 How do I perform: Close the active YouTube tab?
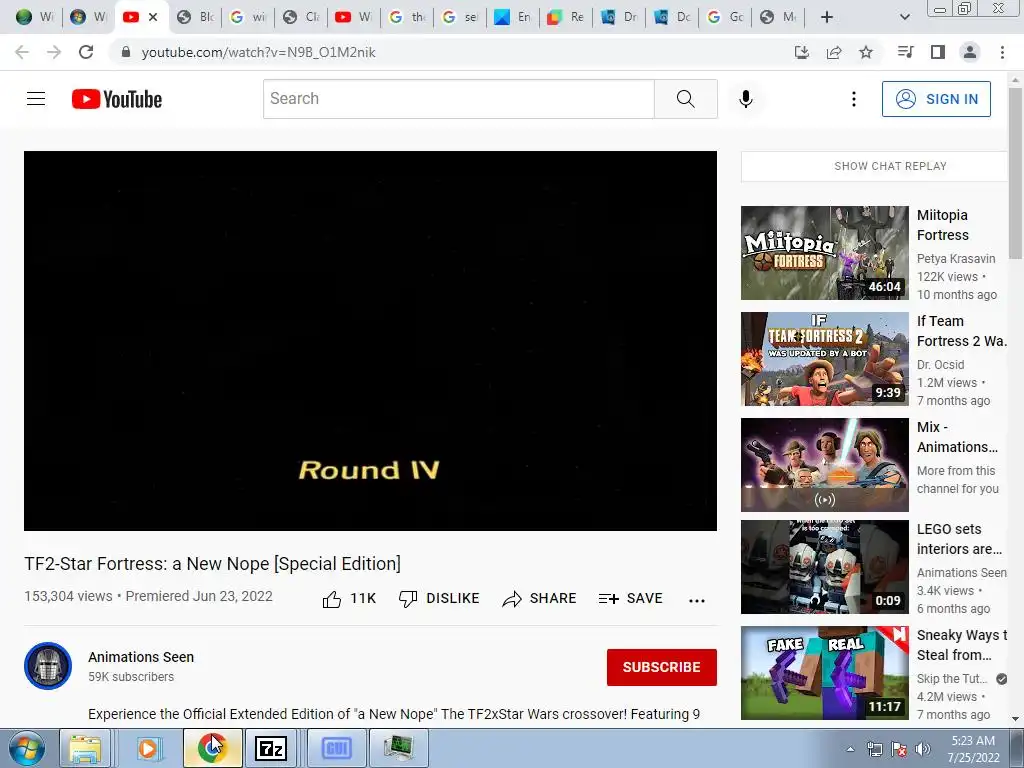pos(153,17)
